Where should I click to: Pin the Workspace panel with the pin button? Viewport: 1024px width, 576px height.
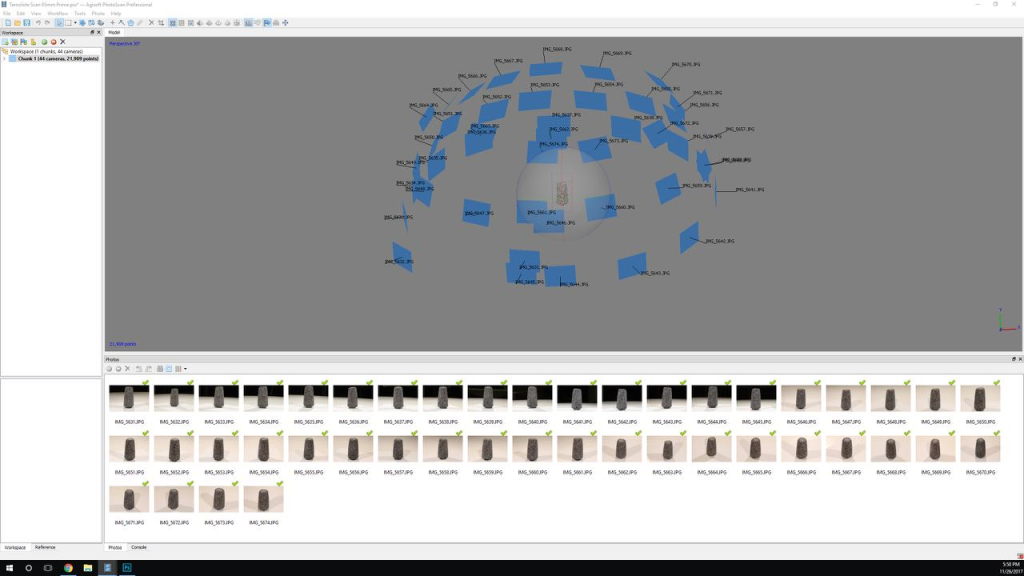tap(92, 31)
